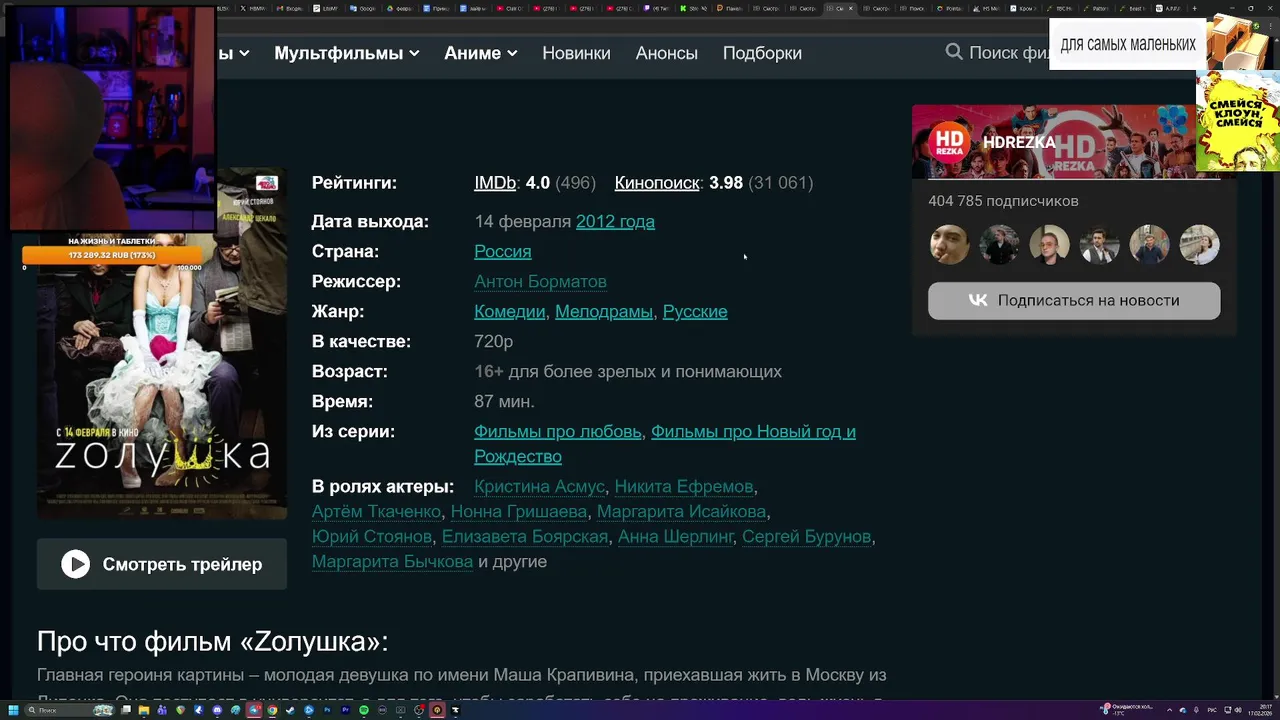Click the play icon in Смотреть трейлер
1280x720 pixels.
point(75,565)
